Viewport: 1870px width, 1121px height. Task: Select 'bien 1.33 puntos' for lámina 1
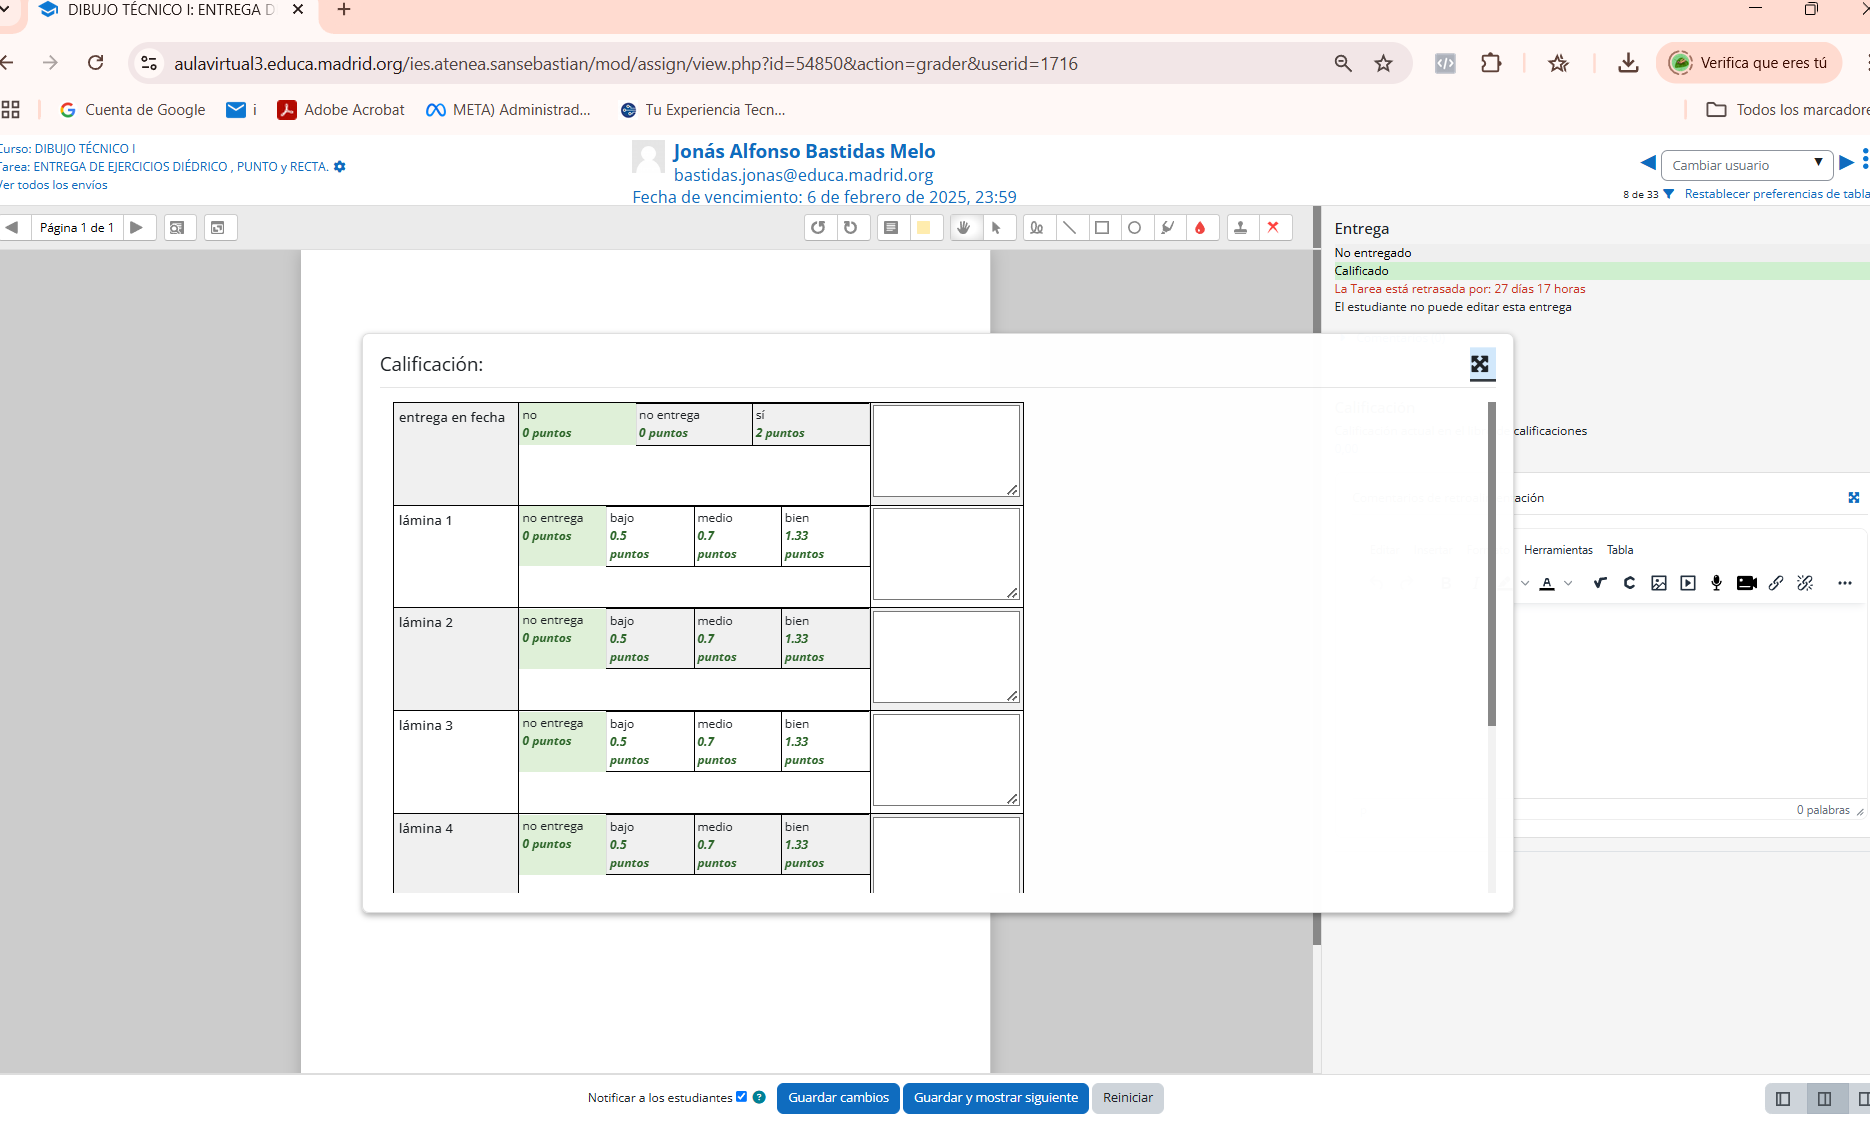click(824, 536)
